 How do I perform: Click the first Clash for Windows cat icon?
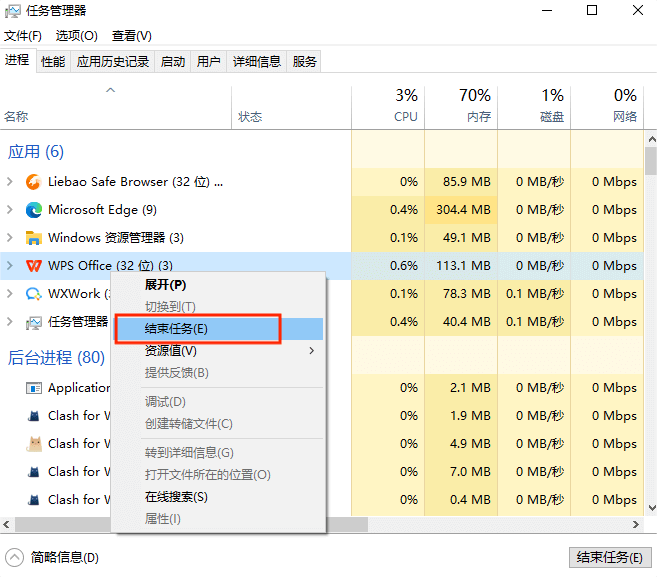tap(34, 416)
